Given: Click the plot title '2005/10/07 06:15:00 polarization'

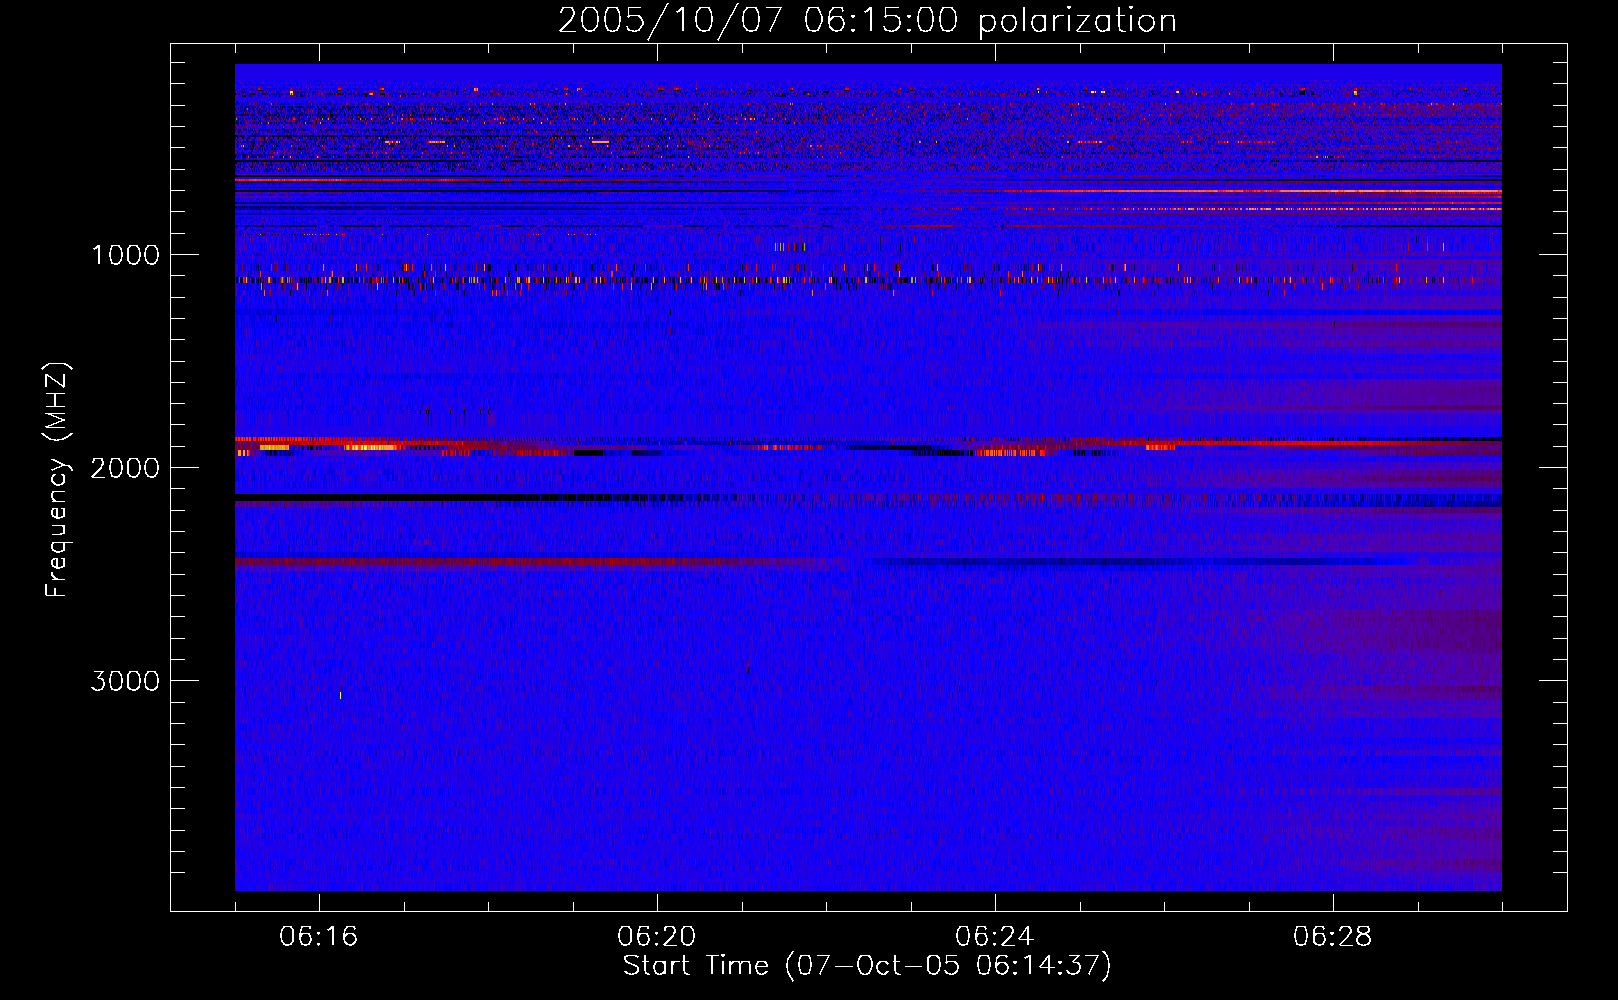Looking at the screenshot, I should point(867,21).
